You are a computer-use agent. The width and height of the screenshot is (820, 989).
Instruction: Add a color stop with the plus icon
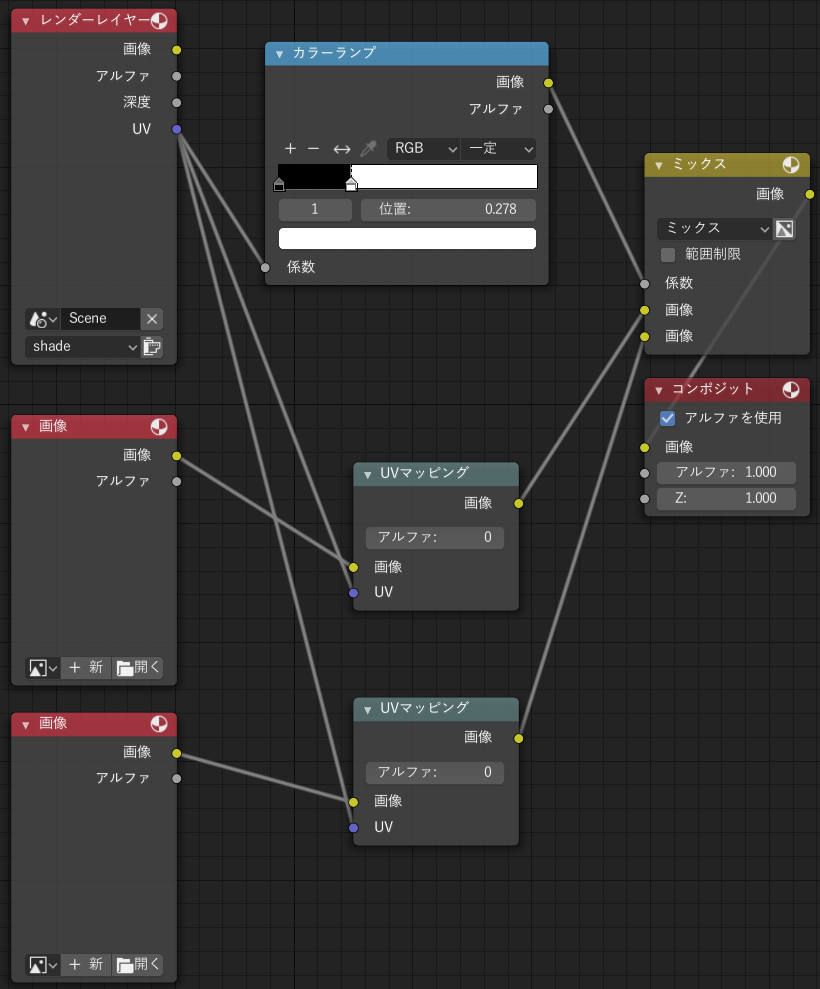click(x=290, y=148)
